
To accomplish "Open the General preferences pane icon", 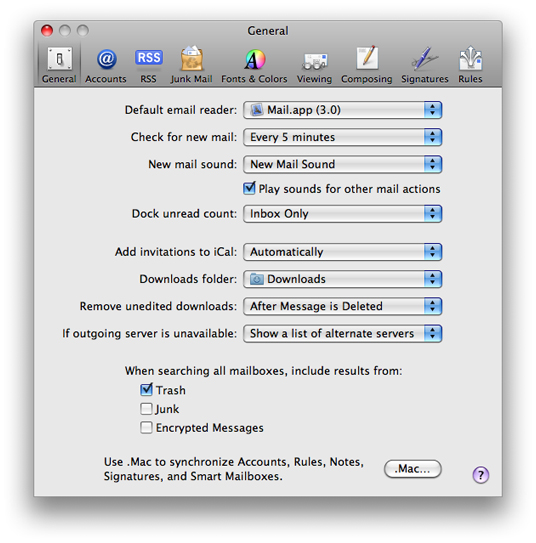I will coord(59,64).
